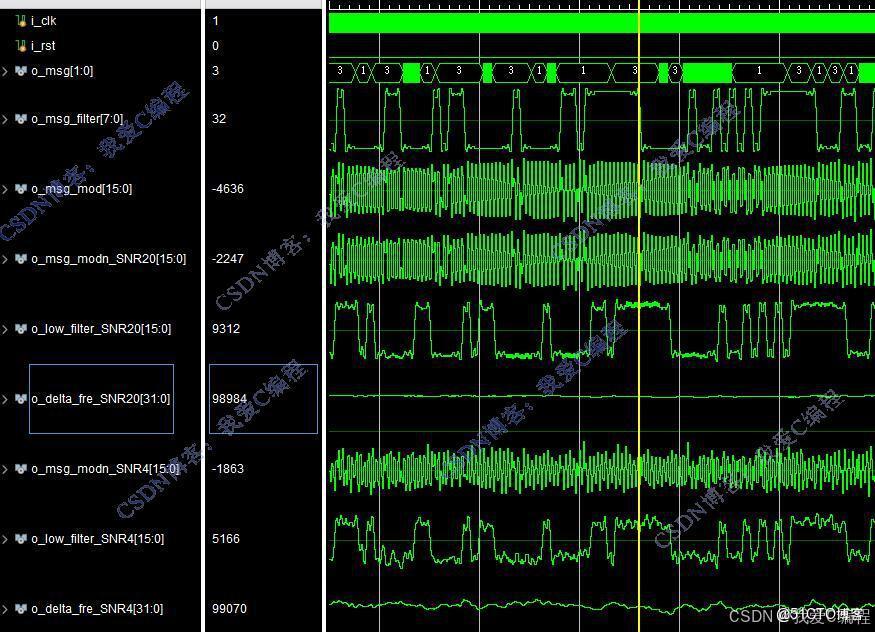Click the o_msg_mod[15:0] bus icon
The image size is (875, 632).
point(21,189)
